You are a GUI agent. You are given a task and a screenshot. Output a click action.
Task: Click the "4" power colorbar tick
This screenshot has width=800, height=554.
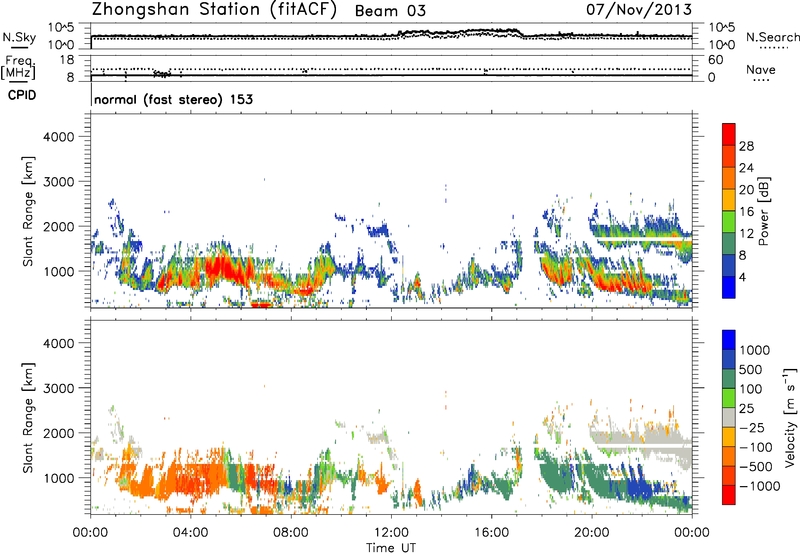(742, 277)
